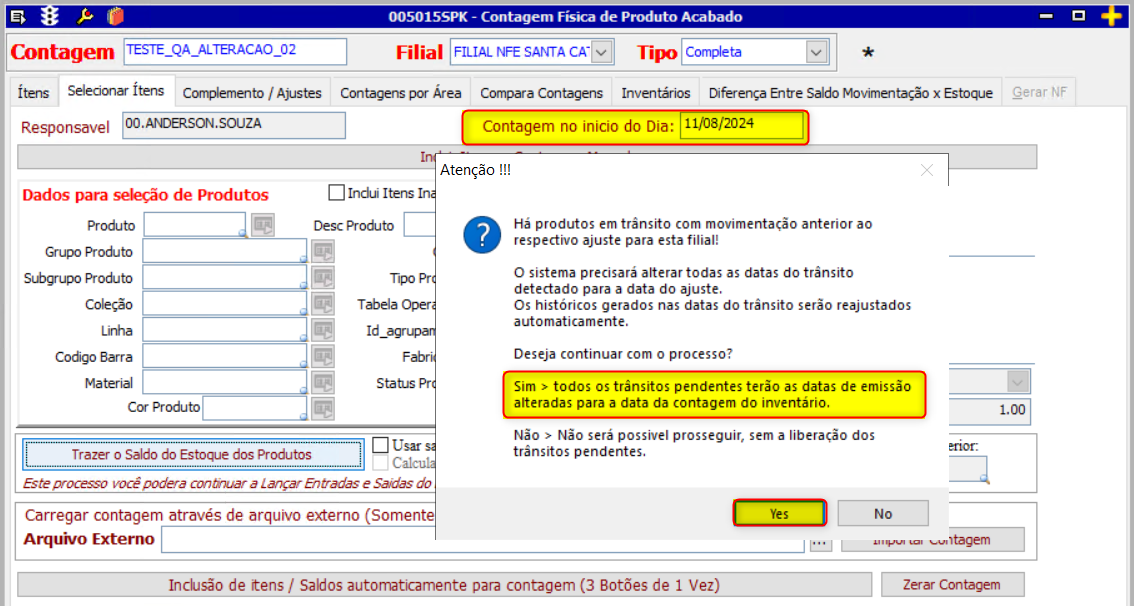The image size is (1134, 606).
Task: Open the Inventários tab
Action: click(x=656, y=93)
